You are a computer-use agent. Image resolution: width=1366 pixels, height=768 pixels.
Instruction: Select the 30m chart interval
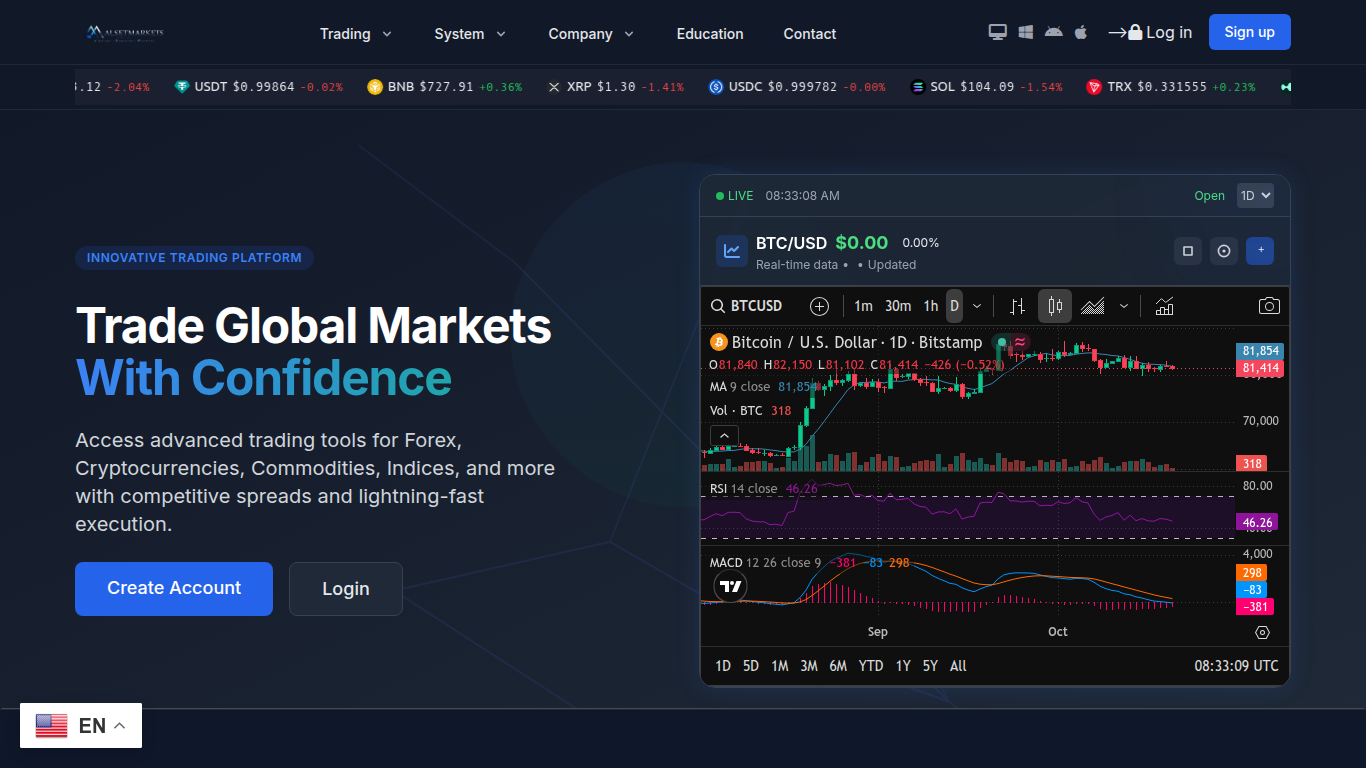[898, 306]
